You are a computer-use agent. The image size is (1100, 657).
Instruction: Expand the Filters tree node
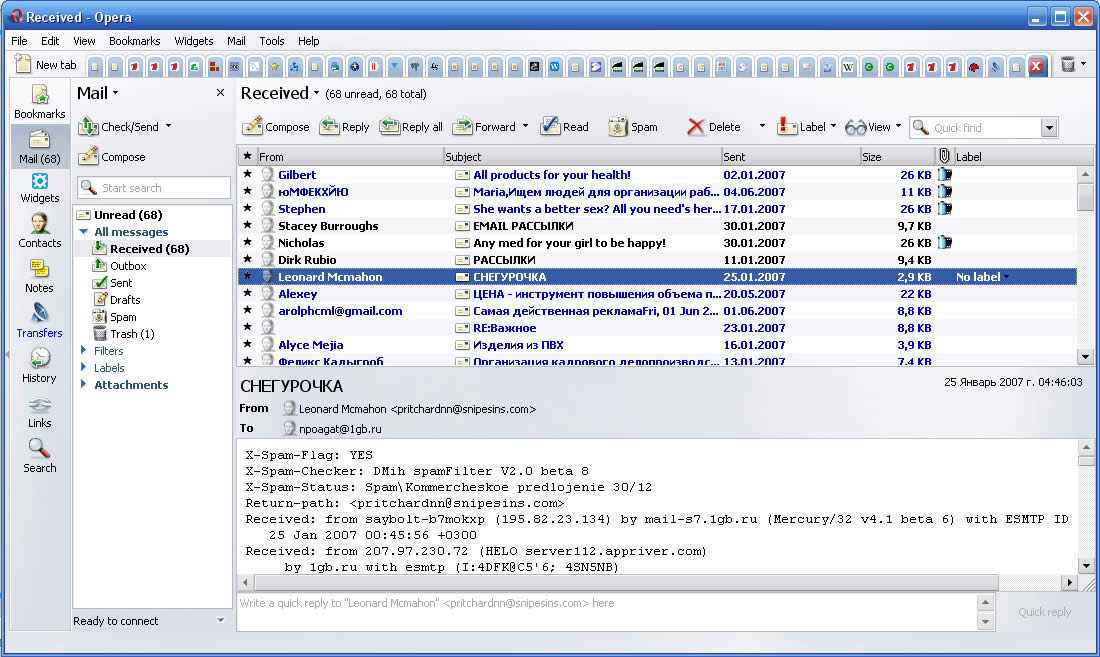click(84, 351)
